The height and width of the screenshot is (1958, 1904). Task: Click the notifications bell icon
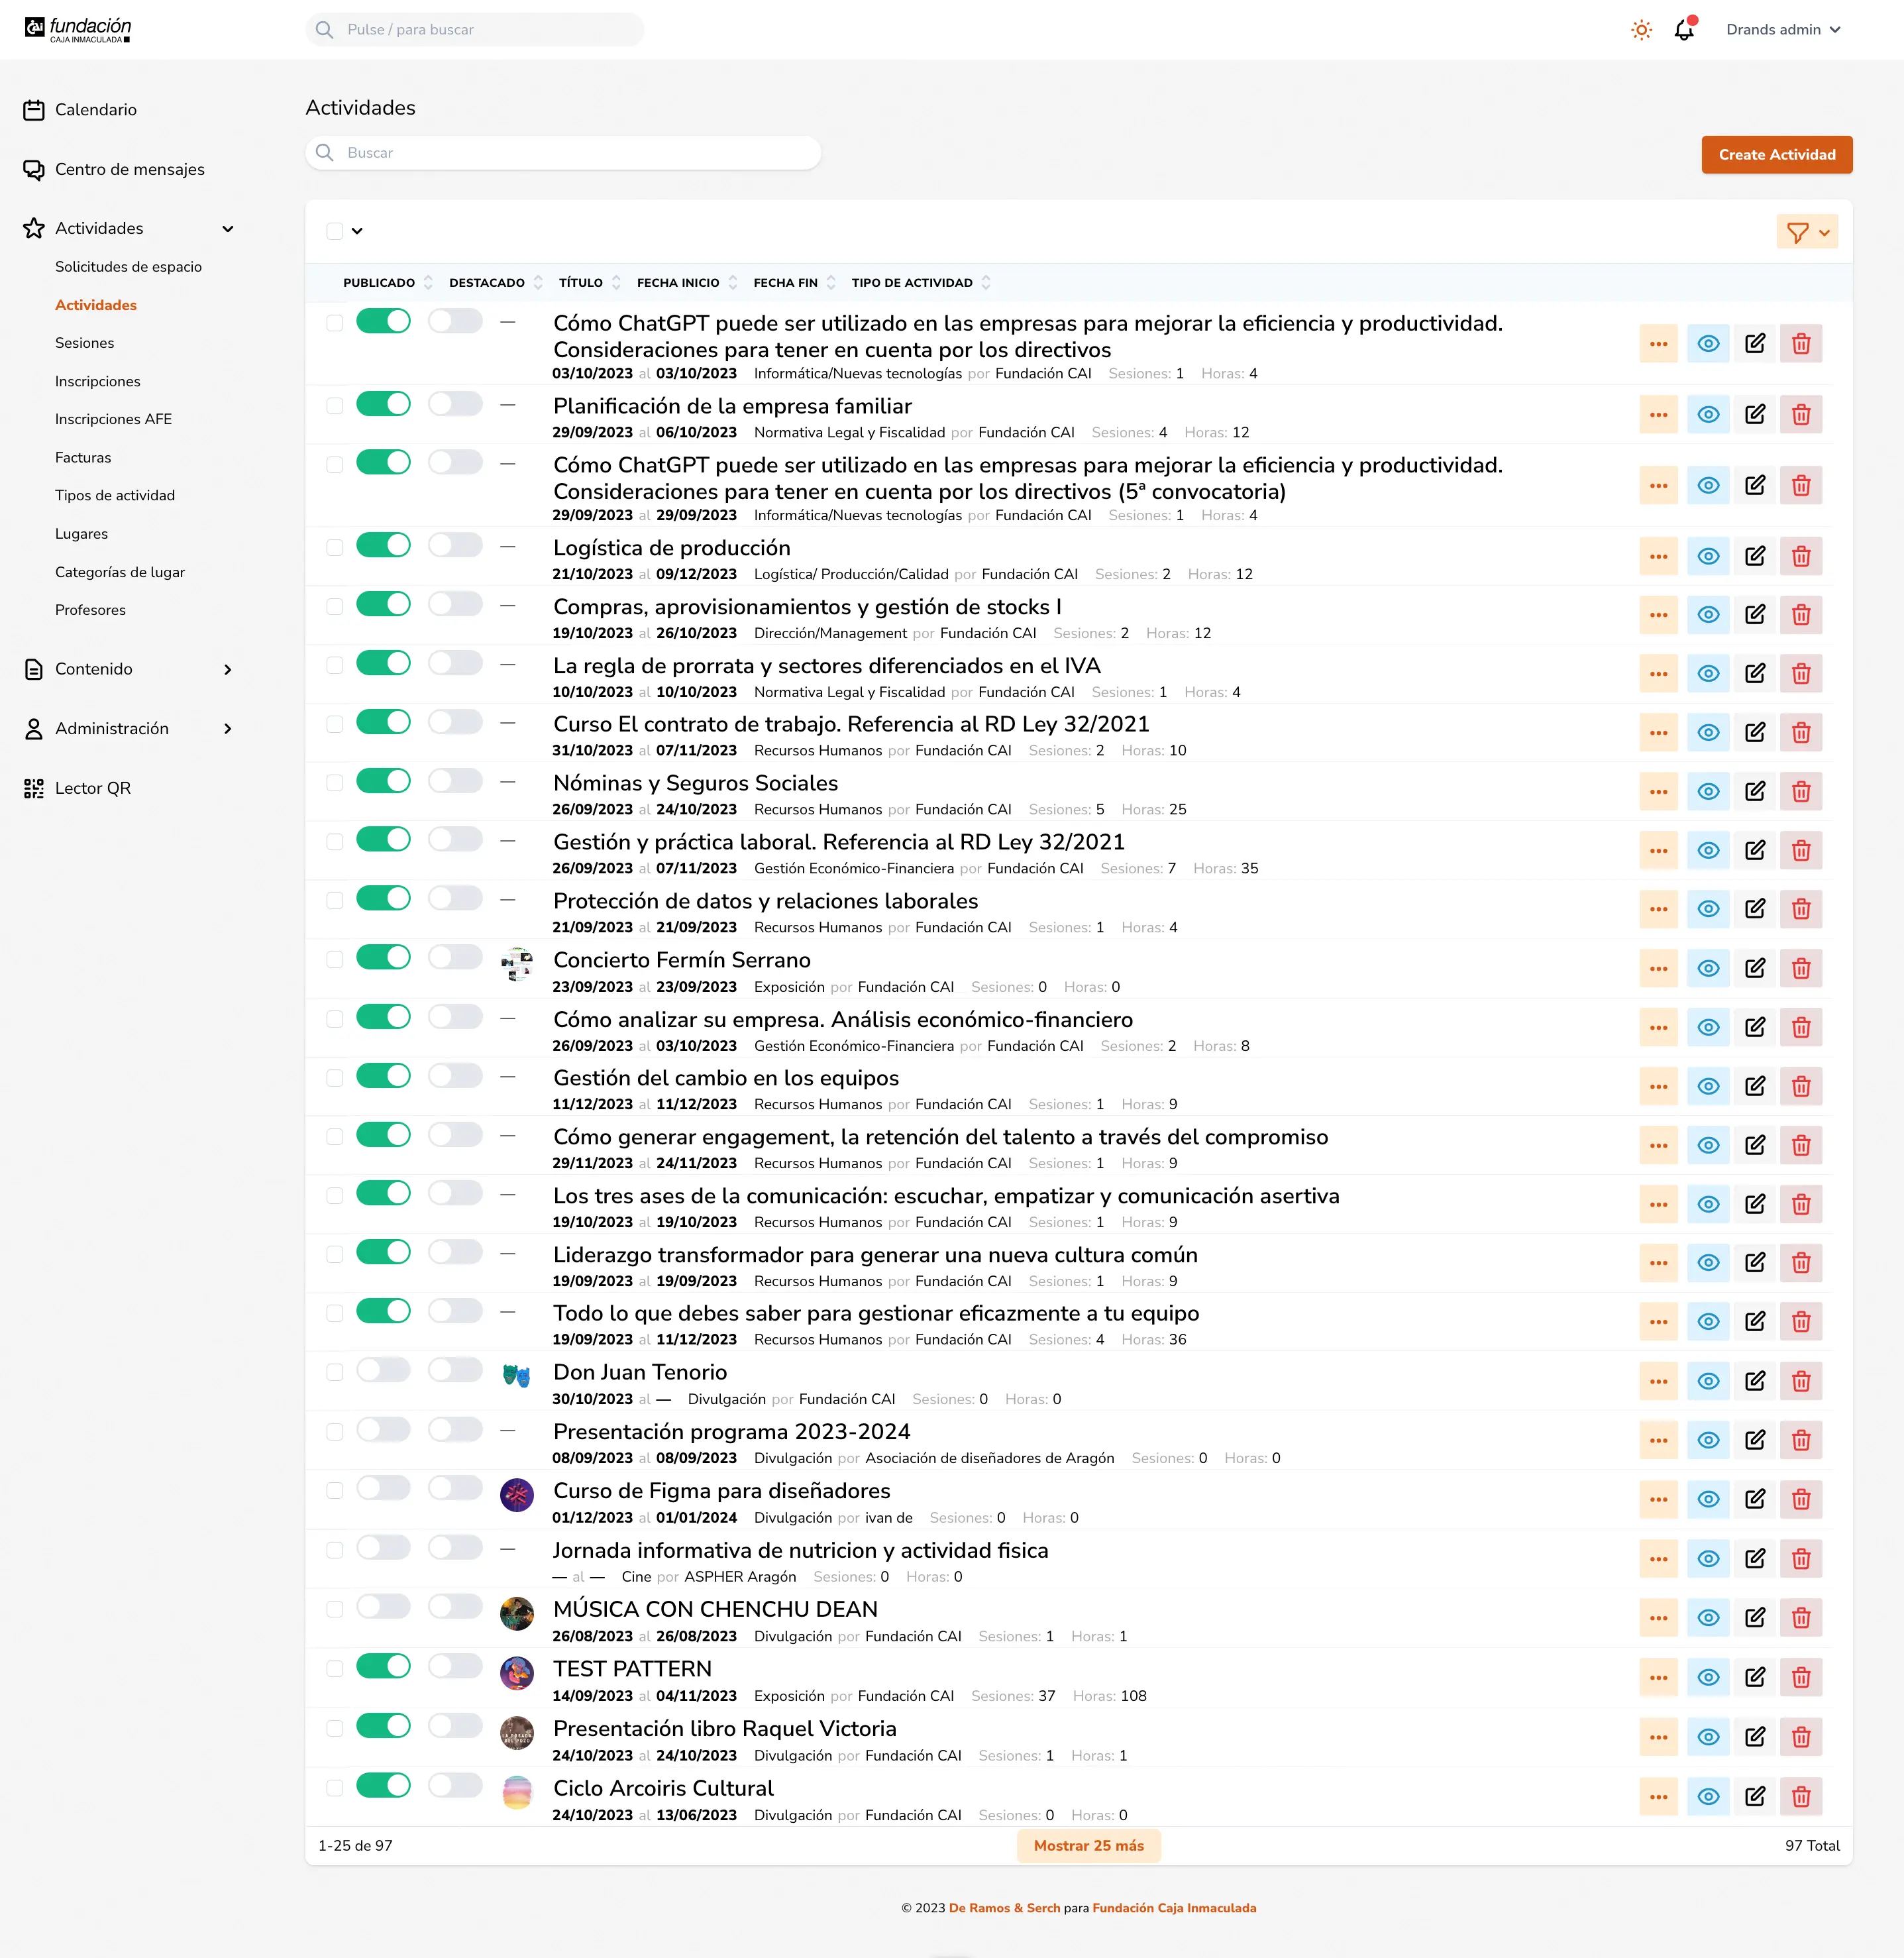point(1684,30)
